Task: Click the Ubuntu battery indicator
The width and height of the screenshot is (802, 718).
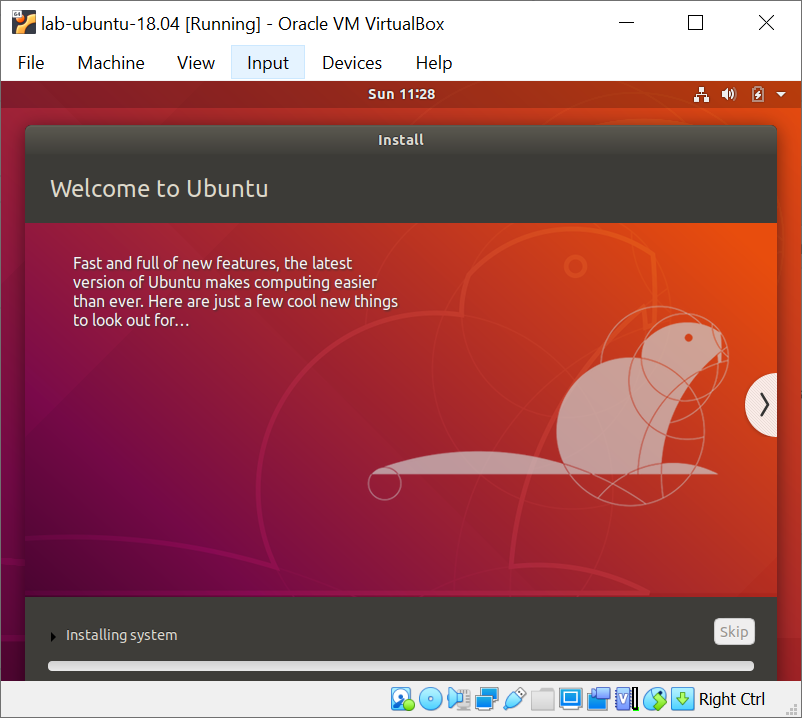Action: (758, 94)
